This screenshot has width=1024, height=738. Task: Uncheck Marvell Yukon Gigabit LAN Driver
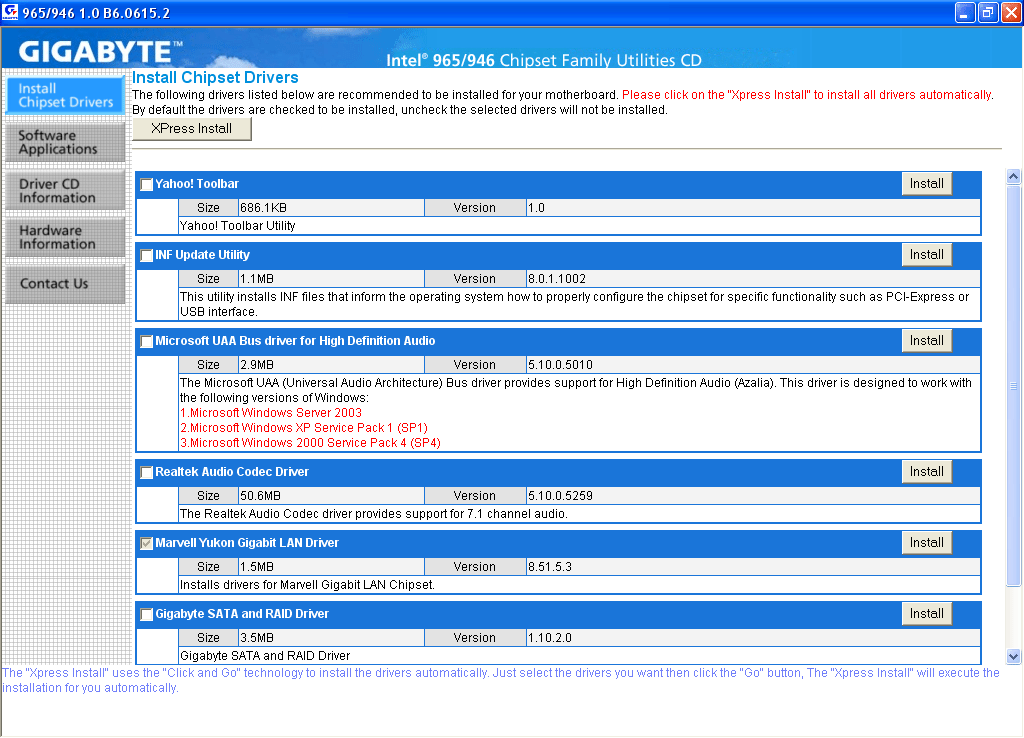point(147,544)
